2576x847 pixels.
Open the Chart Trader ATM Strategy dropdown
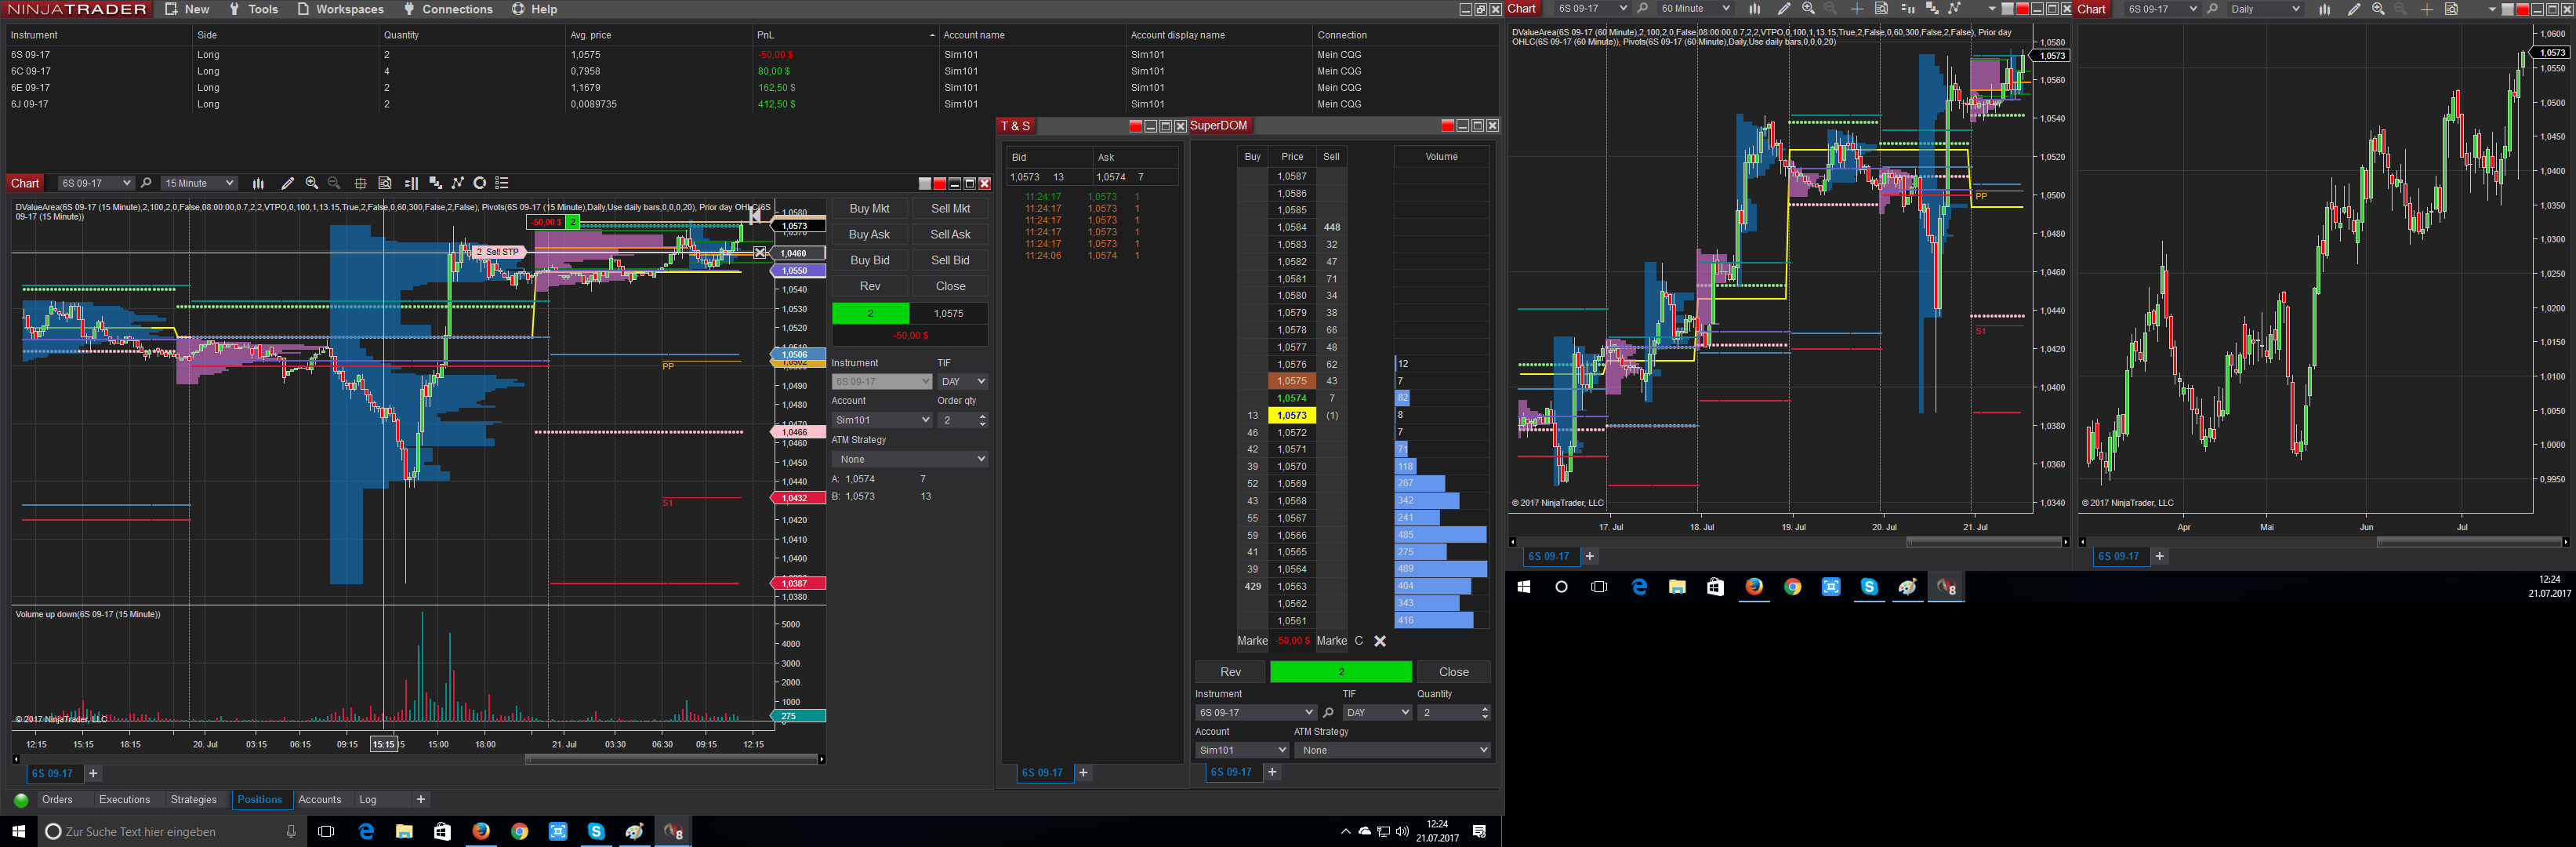[910, 459]
